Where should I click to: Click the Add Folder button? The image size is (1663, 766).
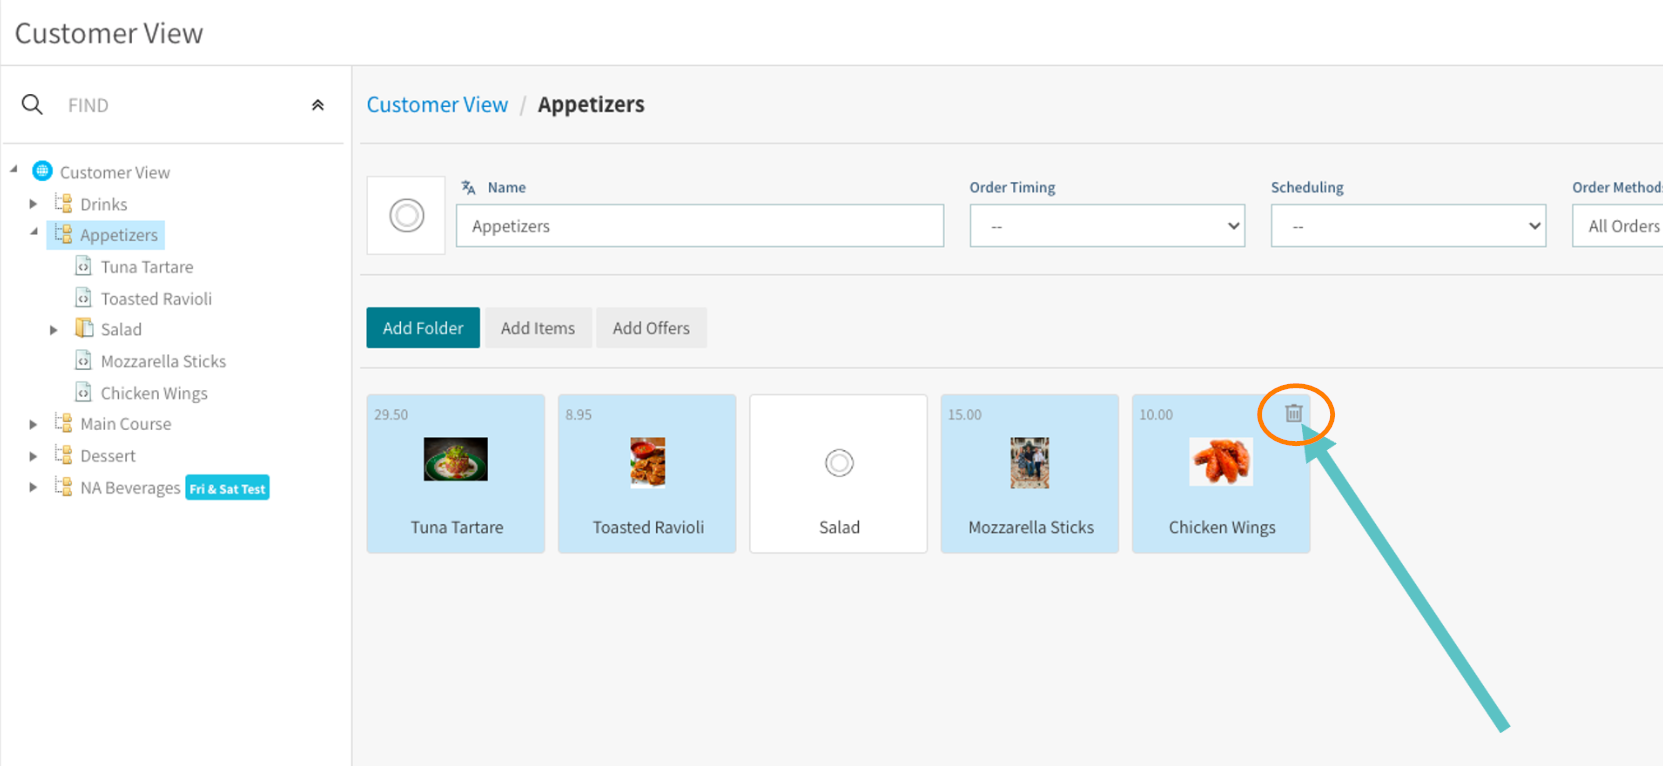point(423,328)
